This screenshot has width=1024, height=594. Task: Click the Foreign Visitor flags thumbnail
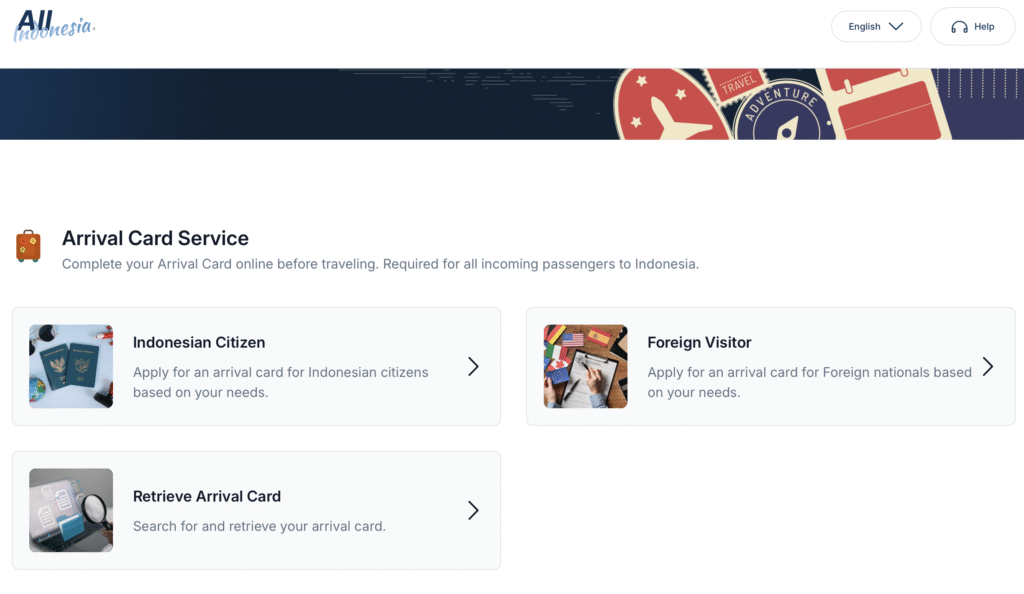point(585,366)
